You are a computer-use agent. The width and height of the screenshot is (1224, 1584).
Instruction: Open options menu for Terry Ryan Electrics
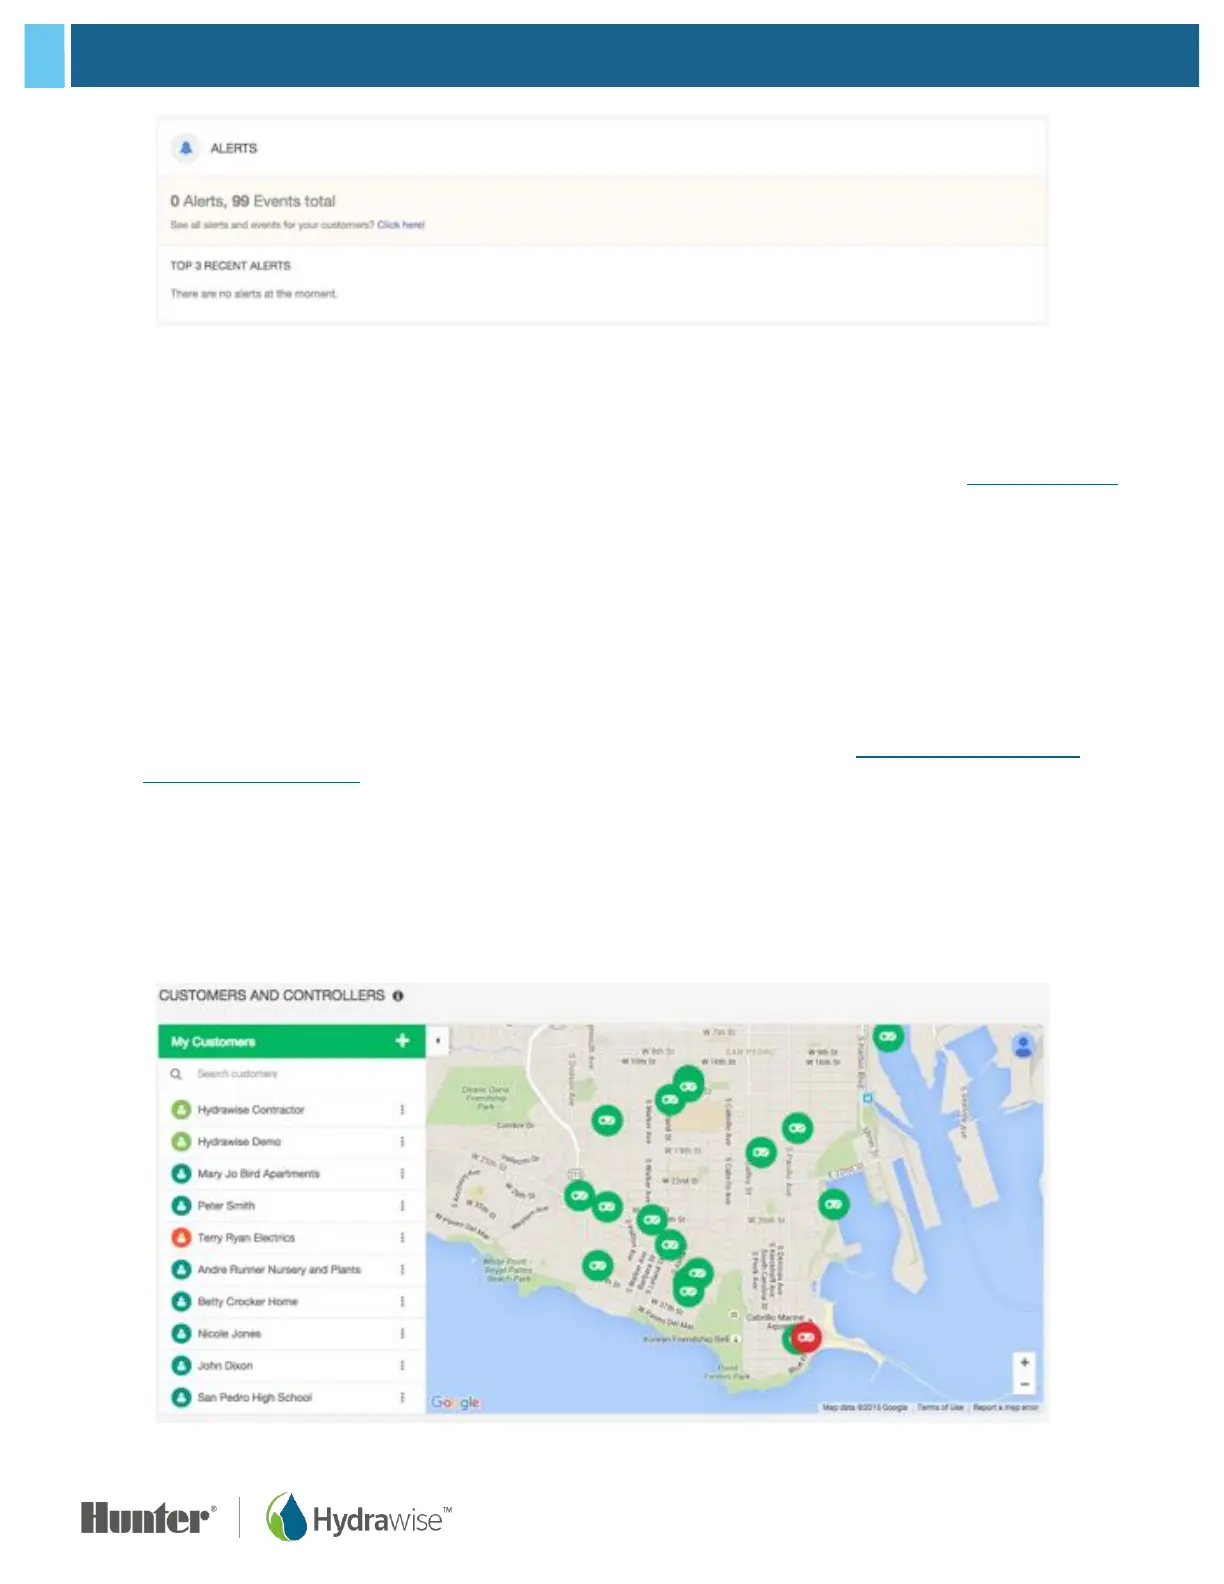pyautogui.click(x=403, y=1238)
